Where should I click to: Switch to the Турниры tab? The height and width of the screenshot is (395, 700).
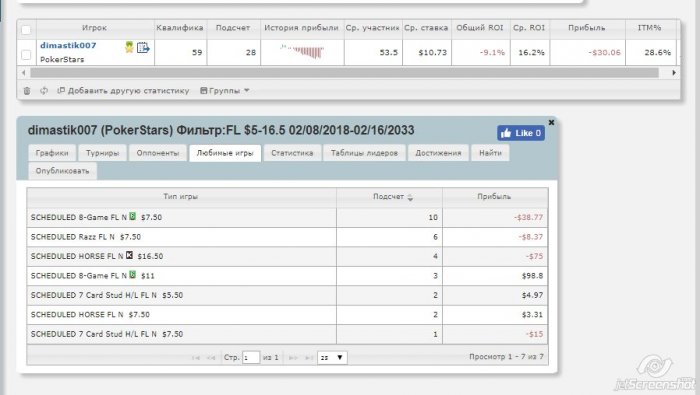coord(103,153)
